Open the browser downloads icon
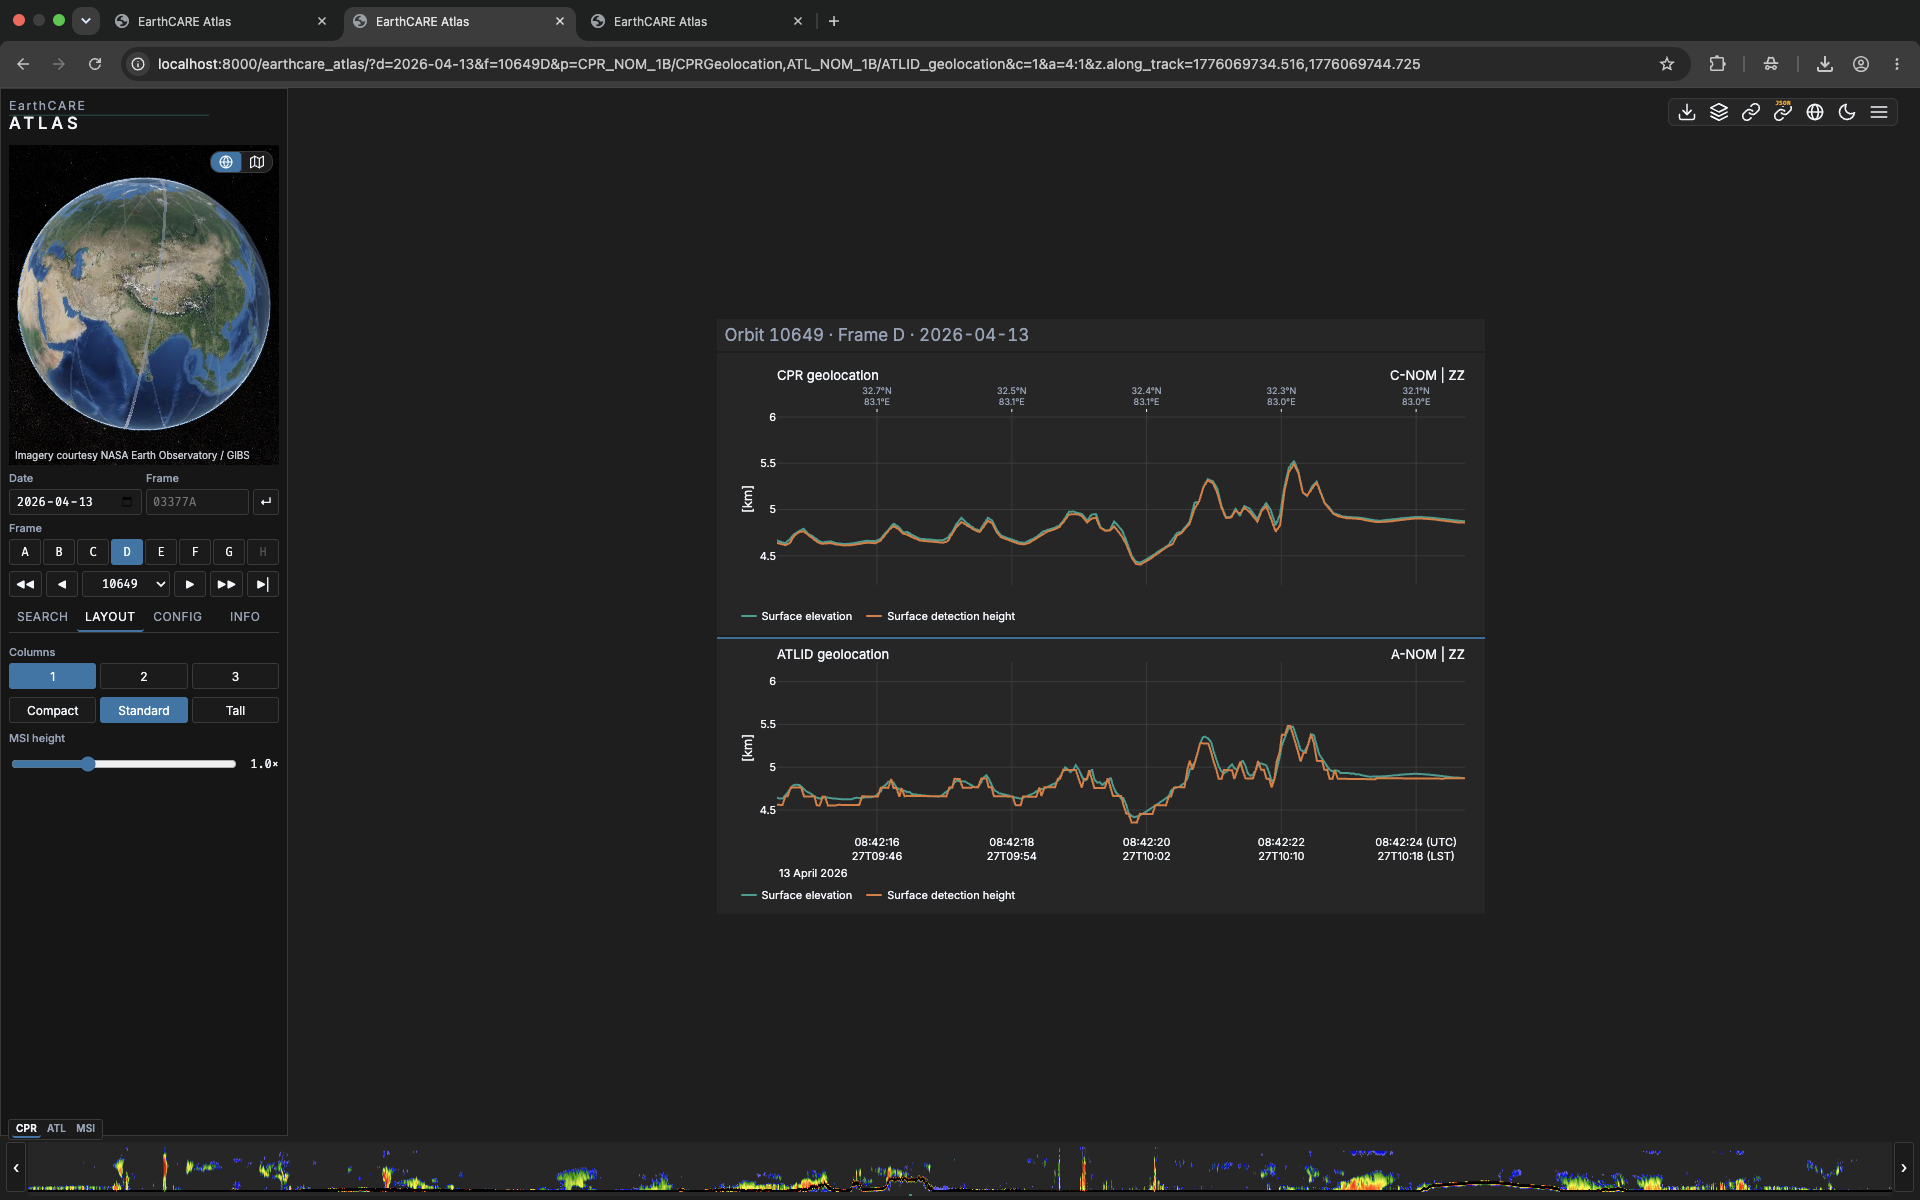The height and width of the screenshot is (1200, 1920). [1825, 64]
